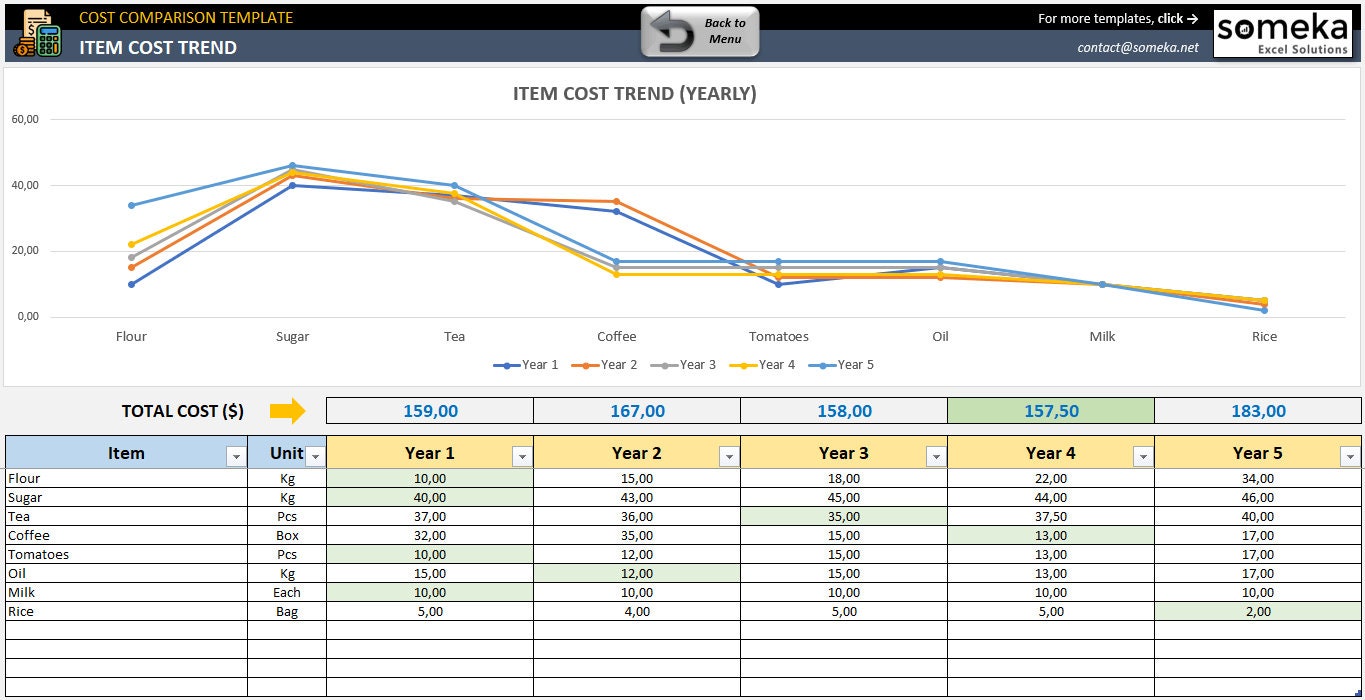Open the Year 1 filter dropdown
Viewport: 1365px width, 700px height.
(521, 455)
